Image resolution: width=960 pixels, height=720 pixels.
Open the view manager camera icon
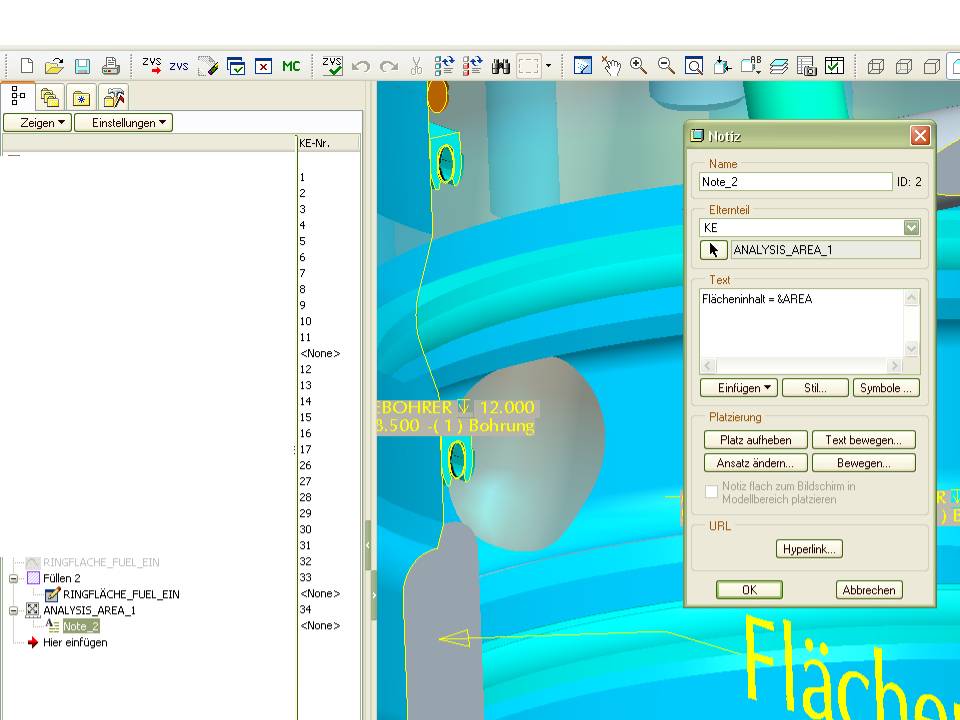click(x=806, y=66)
